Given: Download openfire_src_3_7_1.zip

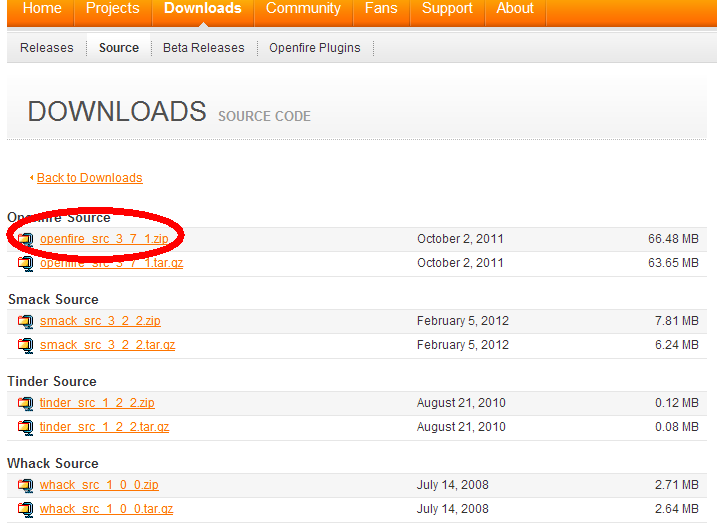Looking at the screenshot, I should 104,239.
